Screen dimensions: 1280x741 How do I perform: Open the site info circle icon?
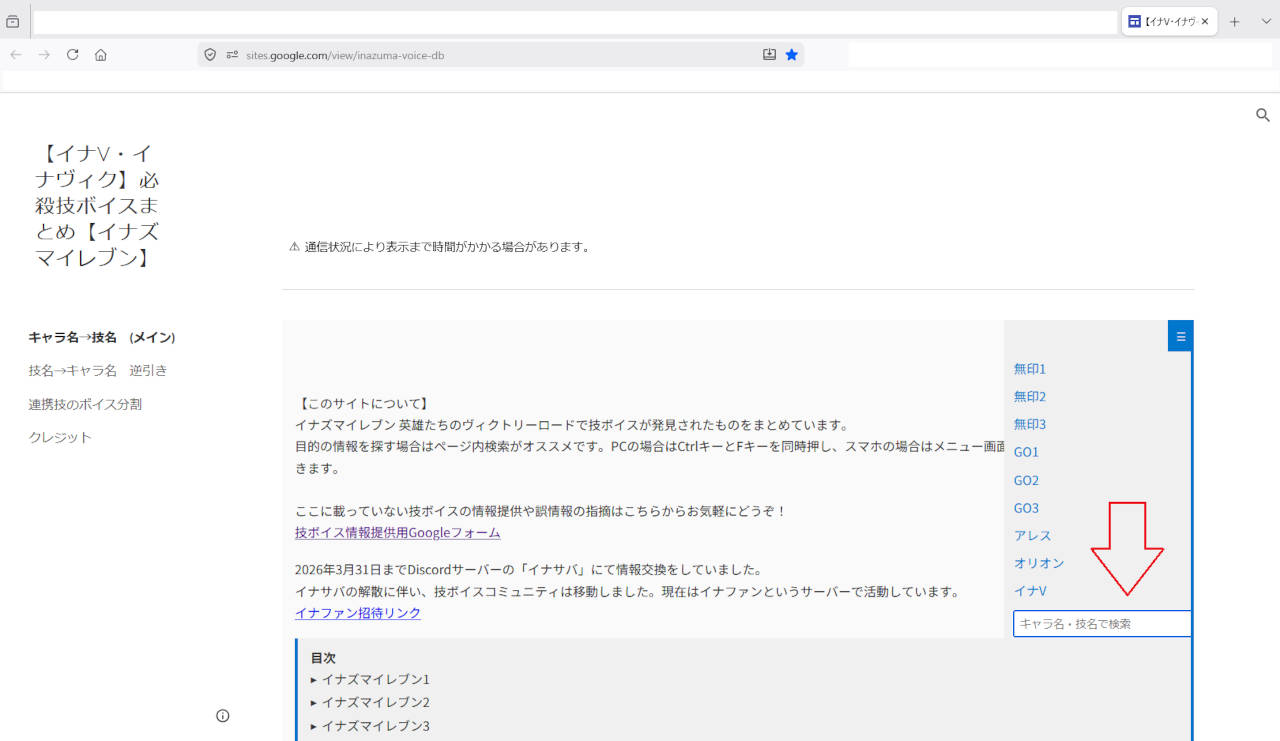[x=223, y=715]
